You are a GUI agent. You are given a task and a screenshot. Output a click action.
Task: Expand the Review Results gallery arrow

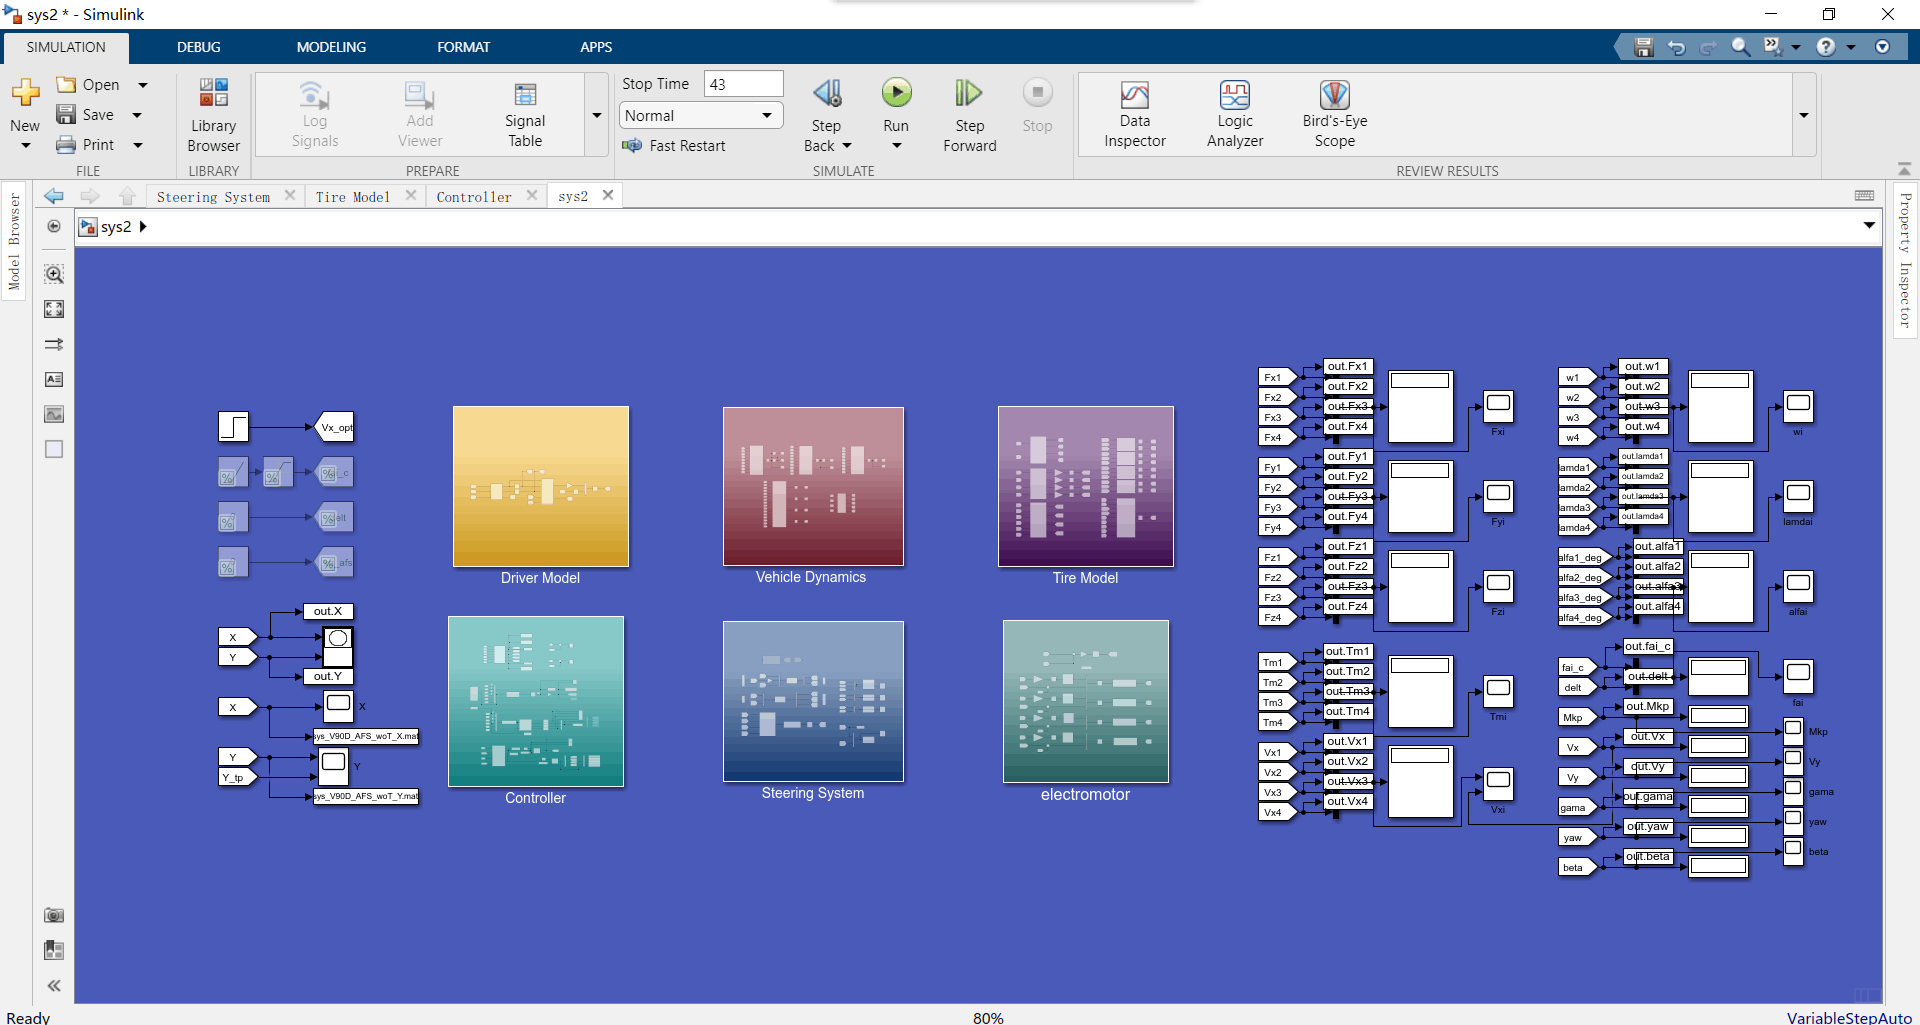[1804, 116]
